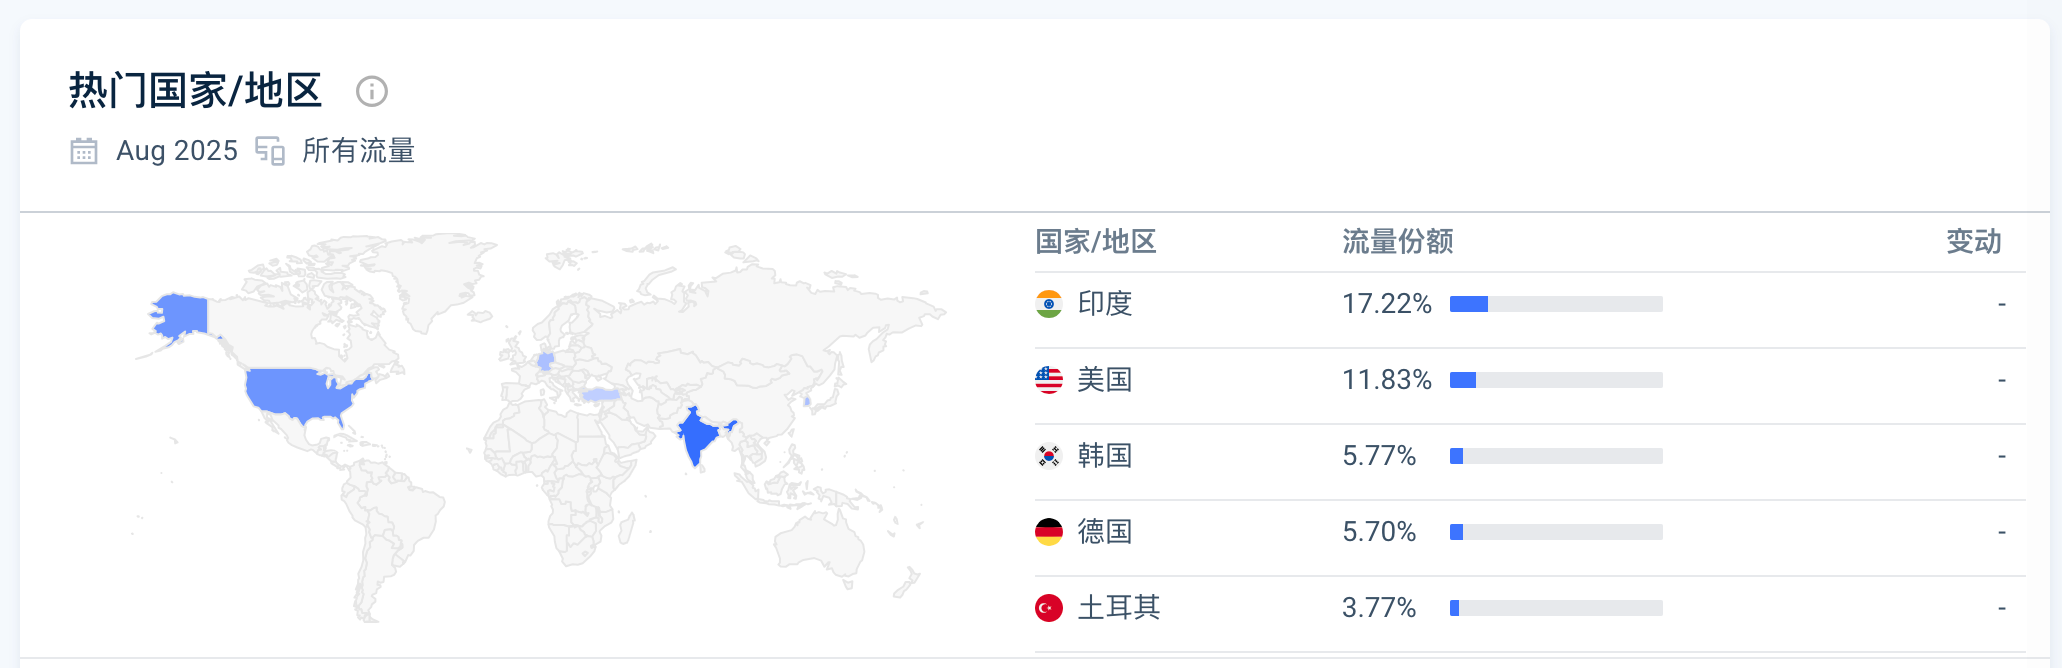The image size is (2062, 668).
Task: Click the highlighted India region on map
Action: pos(697,437)
